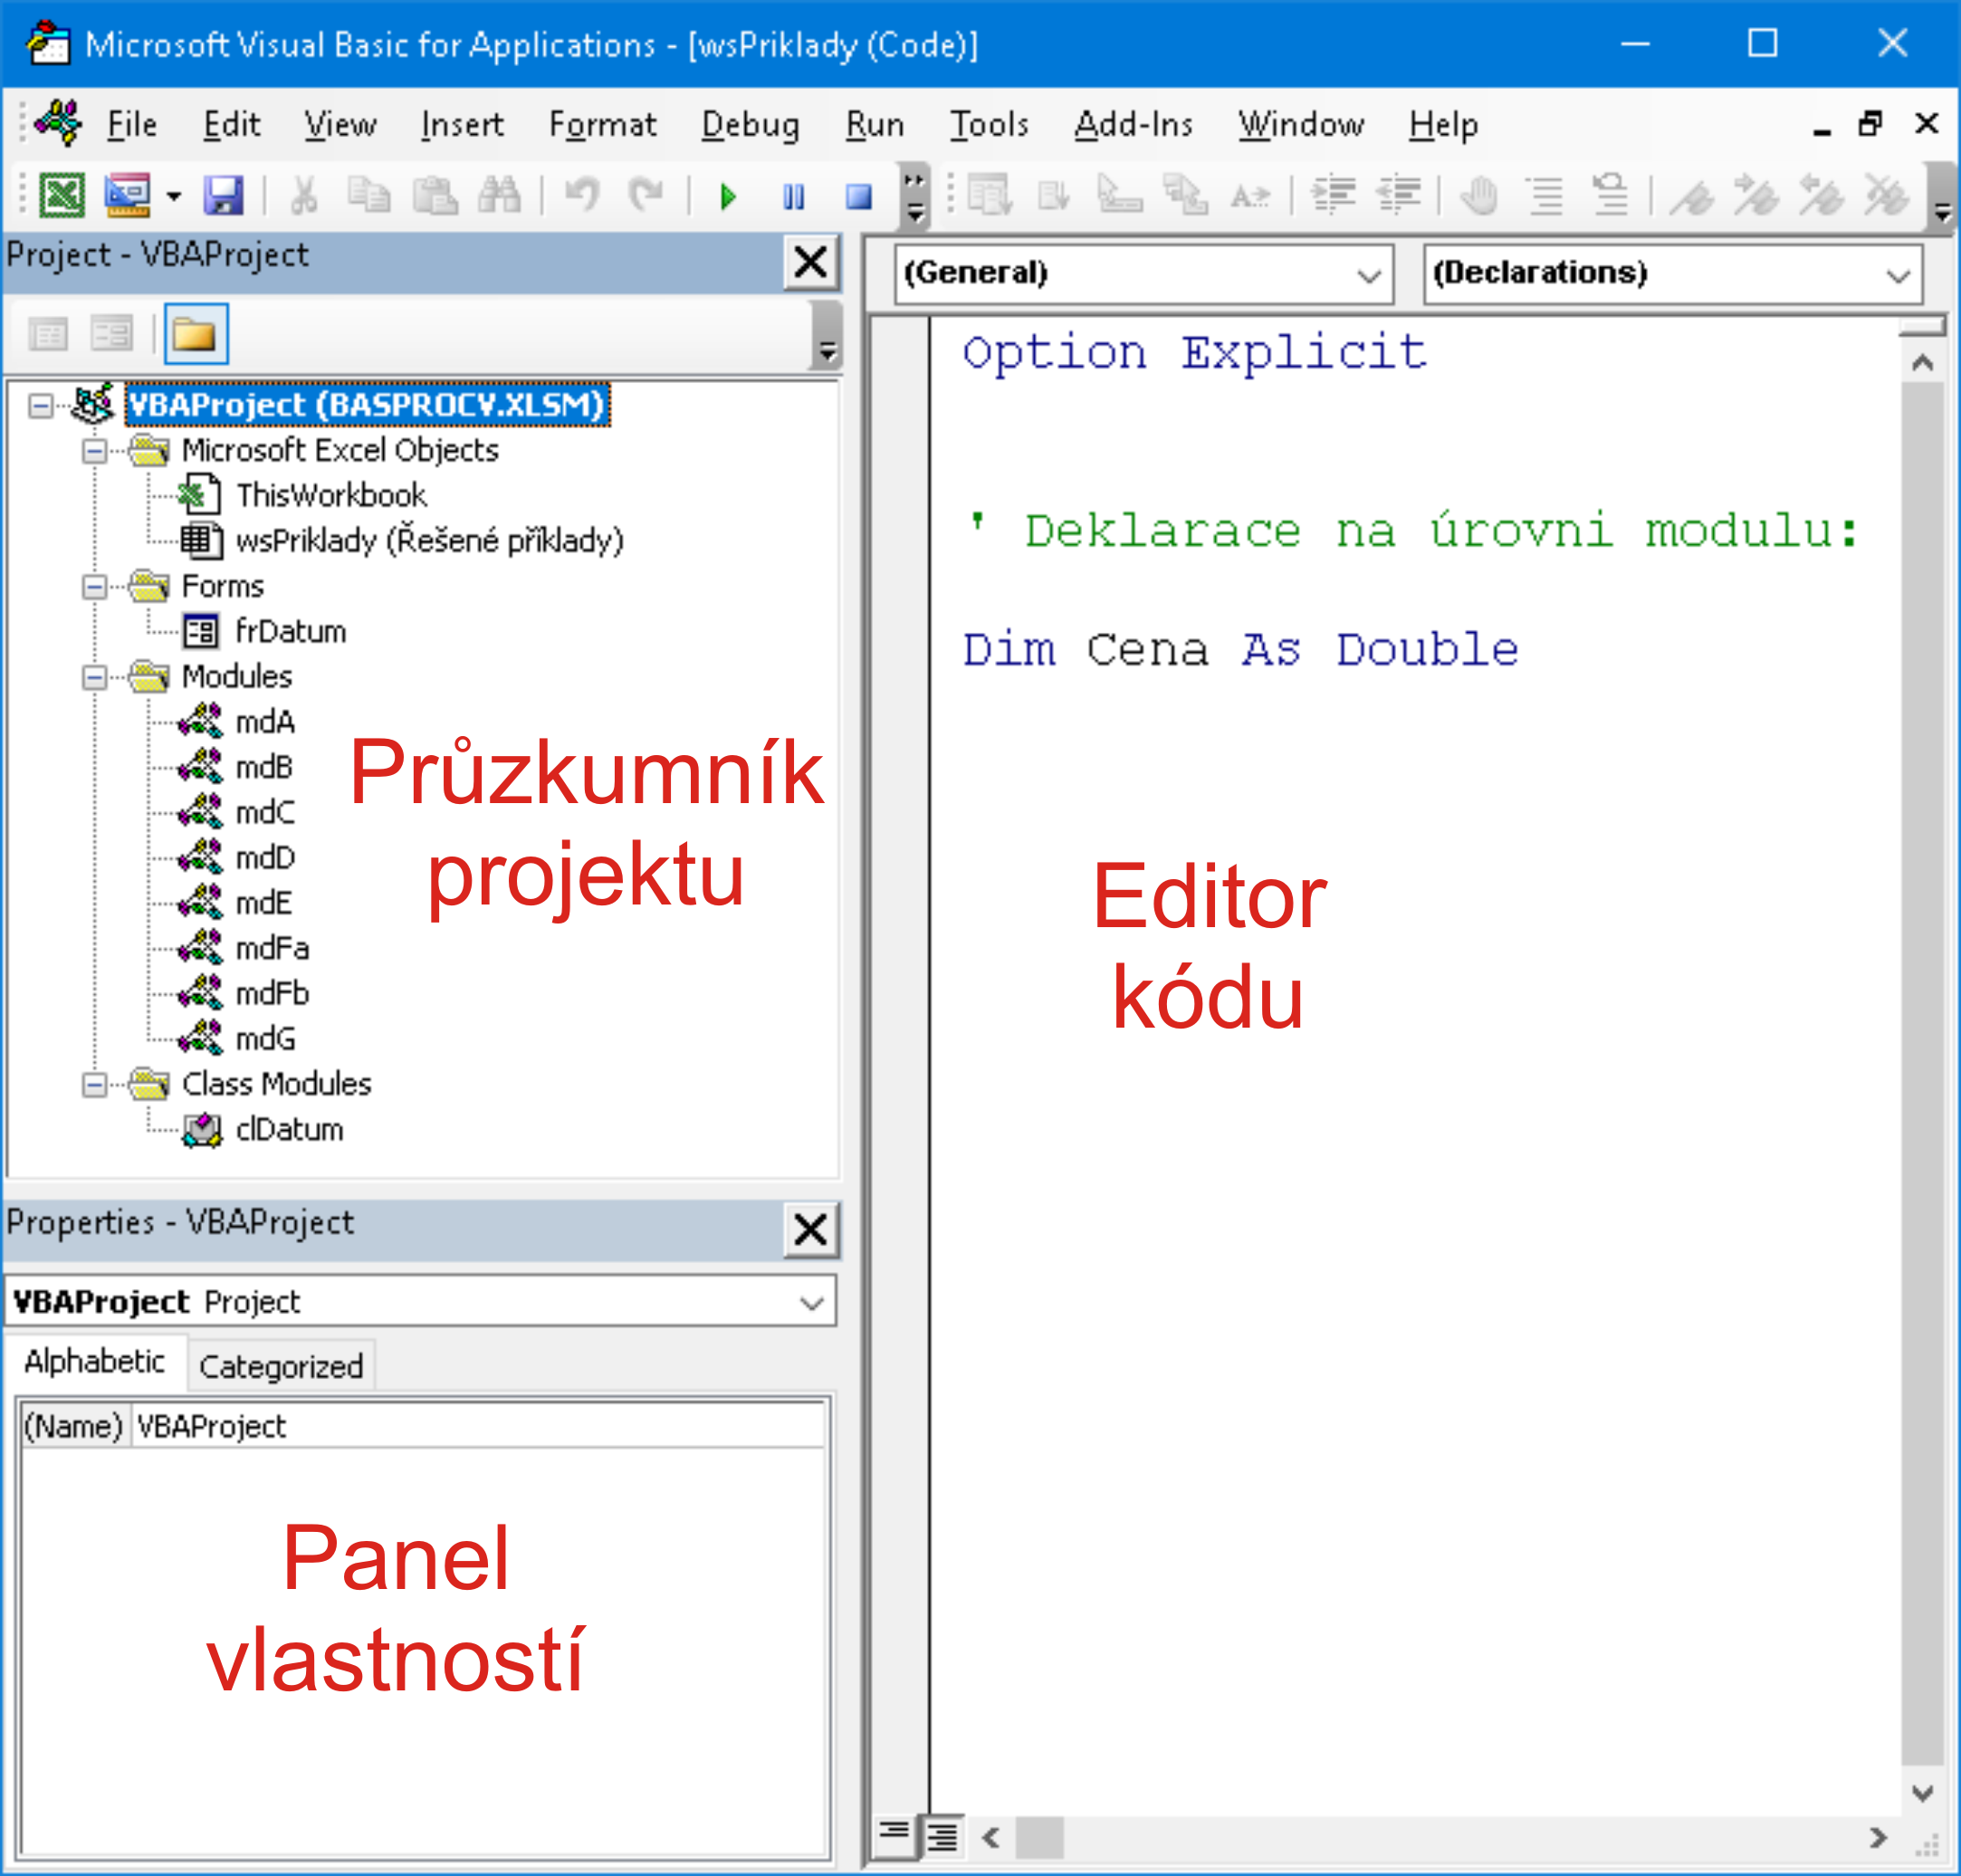The height and width of the screenshot is (1876, 1961).
Task: Click the horizontal scrollbar thumb in editor
Action: (1040, 1837)
